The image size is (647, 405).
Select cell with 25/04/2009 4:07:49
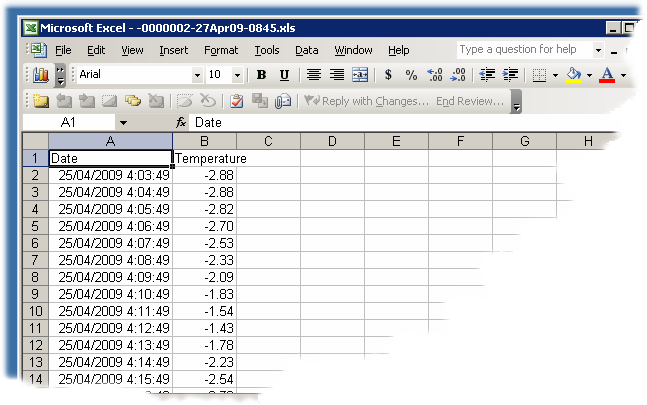pos(110,243)
